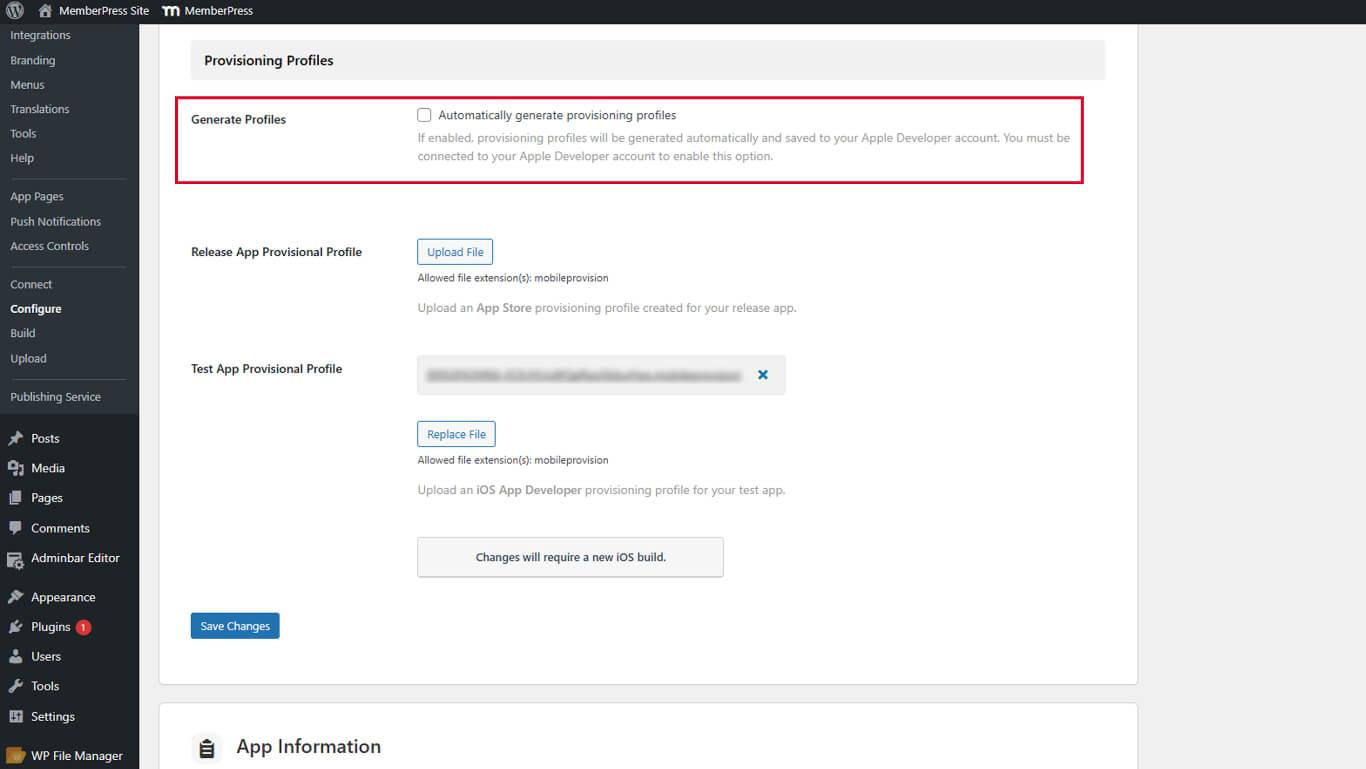This screenshot has width=1366, height=769.
Task: Upload a Release App Provisional Profile file
Action: point(455,251)
